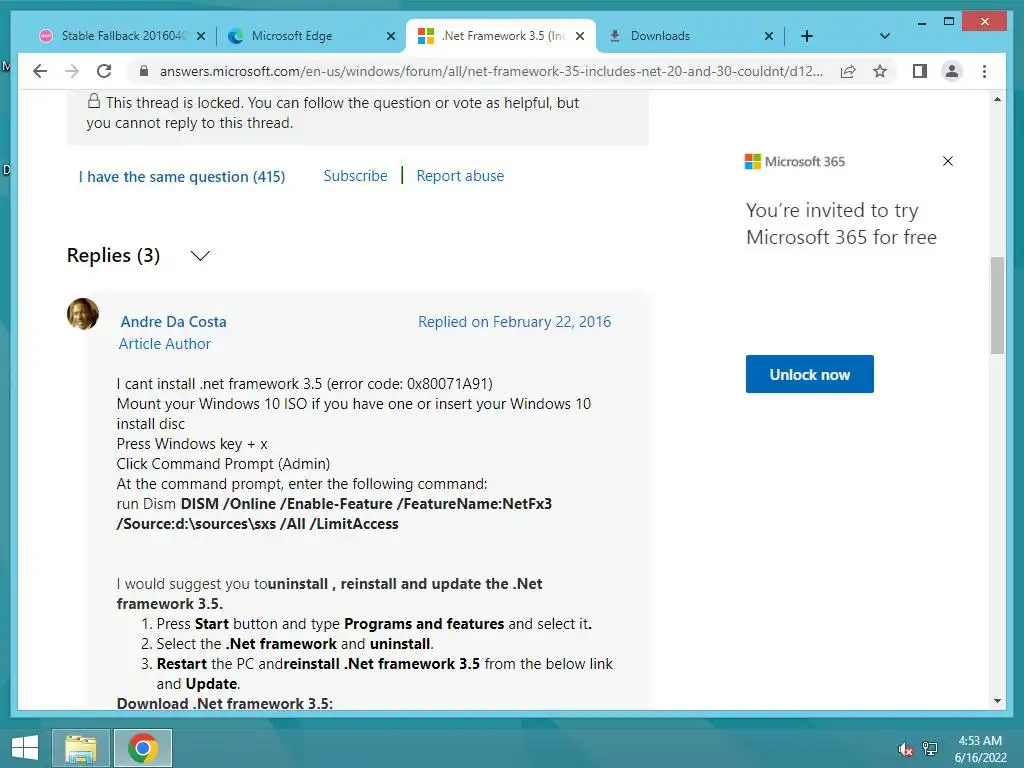Bookmark this page with star icon
The image size is (1024, 768).
tap(880, 71)
